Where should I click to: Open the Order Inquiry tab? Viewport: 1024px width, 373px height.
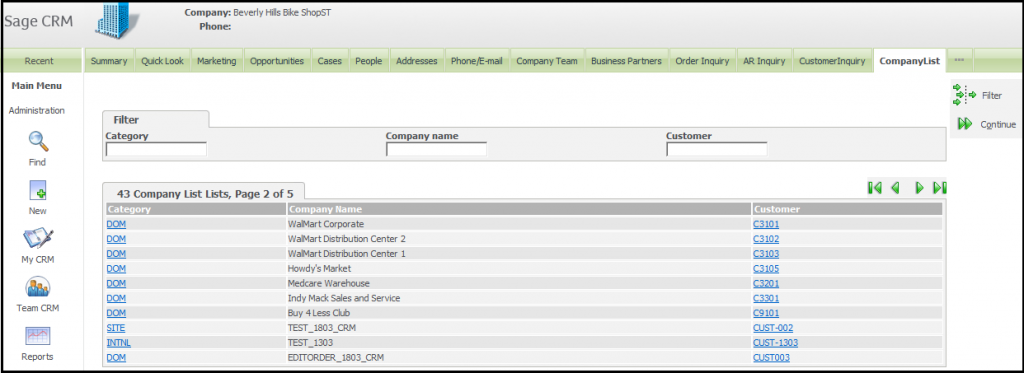tap(702, 61)
